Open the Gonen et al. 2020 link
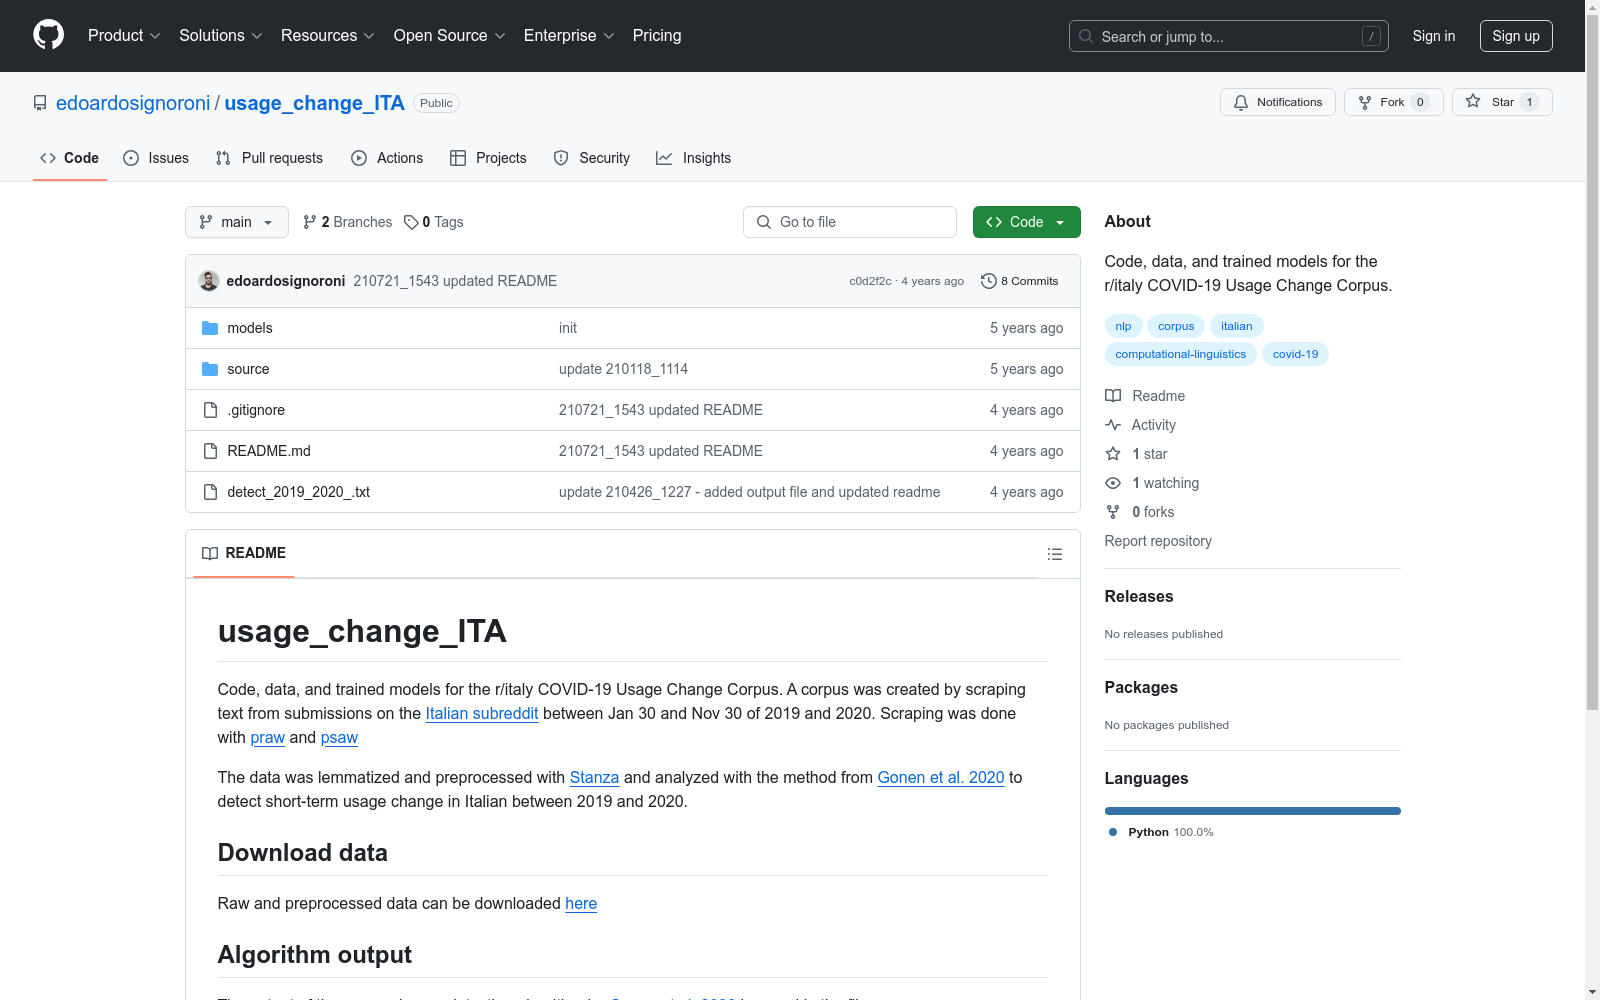This screenshot has width=1600, height=1000. [941, 778]
